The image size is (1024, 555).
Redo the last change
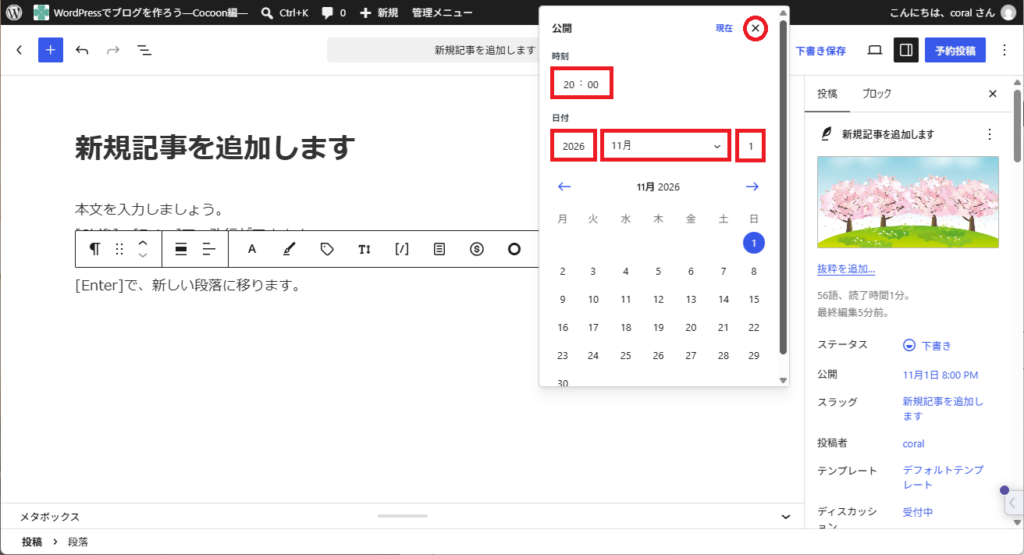113,50
